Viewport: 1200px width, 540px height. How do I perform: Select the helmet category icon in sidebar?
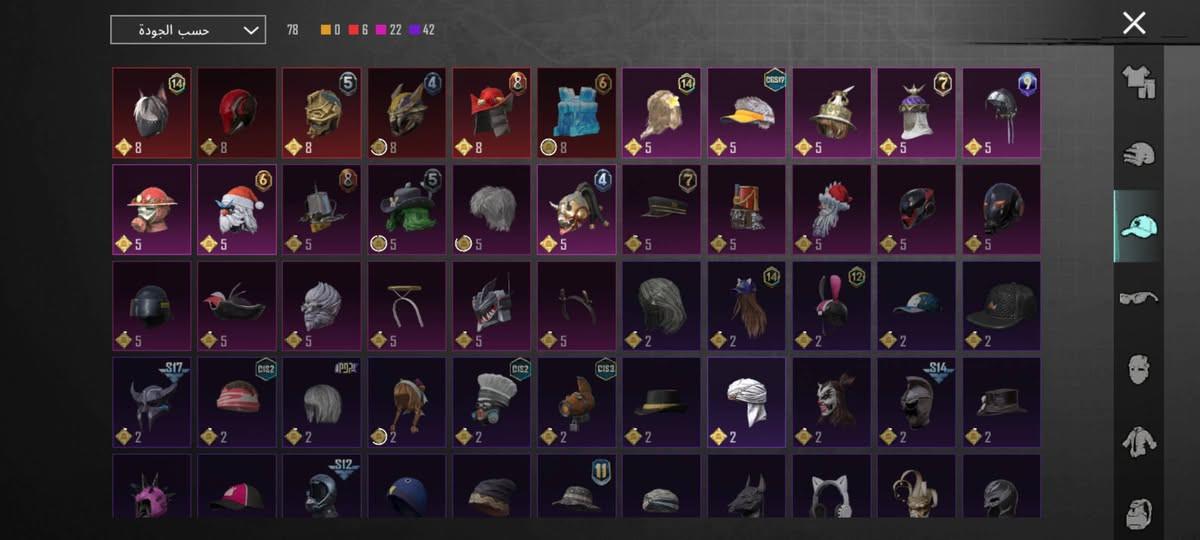(1138, 155)
